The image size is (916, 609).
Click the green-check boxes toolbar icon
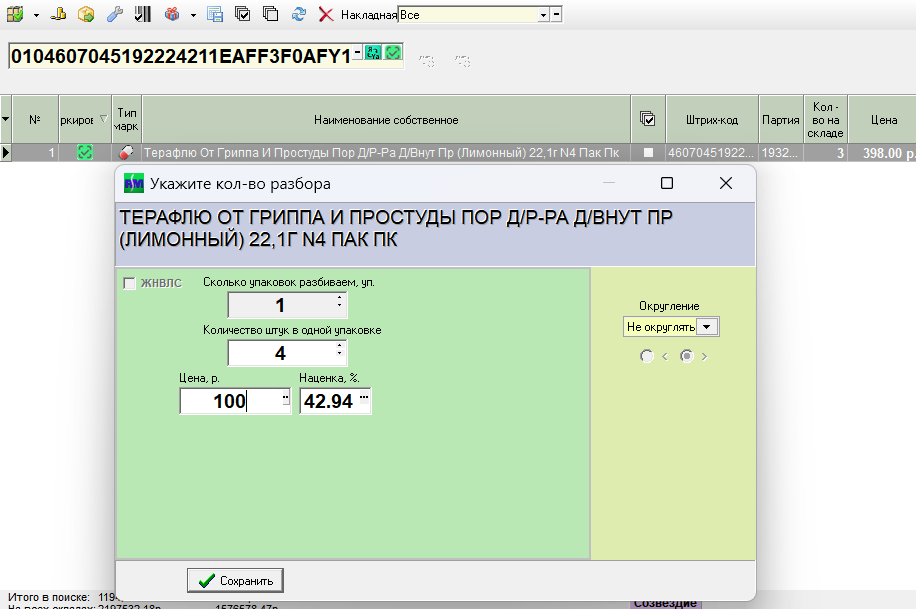coord(15,14)
